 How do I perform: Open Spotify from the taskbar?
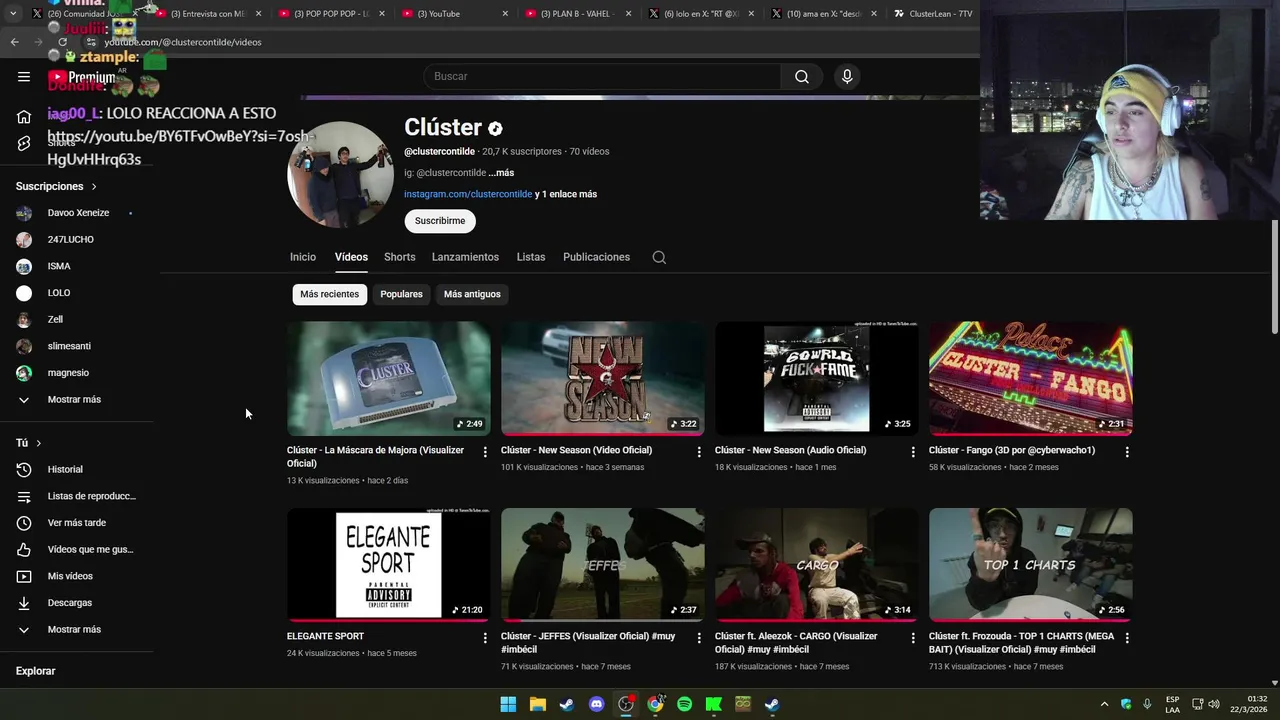pos(684,704)
